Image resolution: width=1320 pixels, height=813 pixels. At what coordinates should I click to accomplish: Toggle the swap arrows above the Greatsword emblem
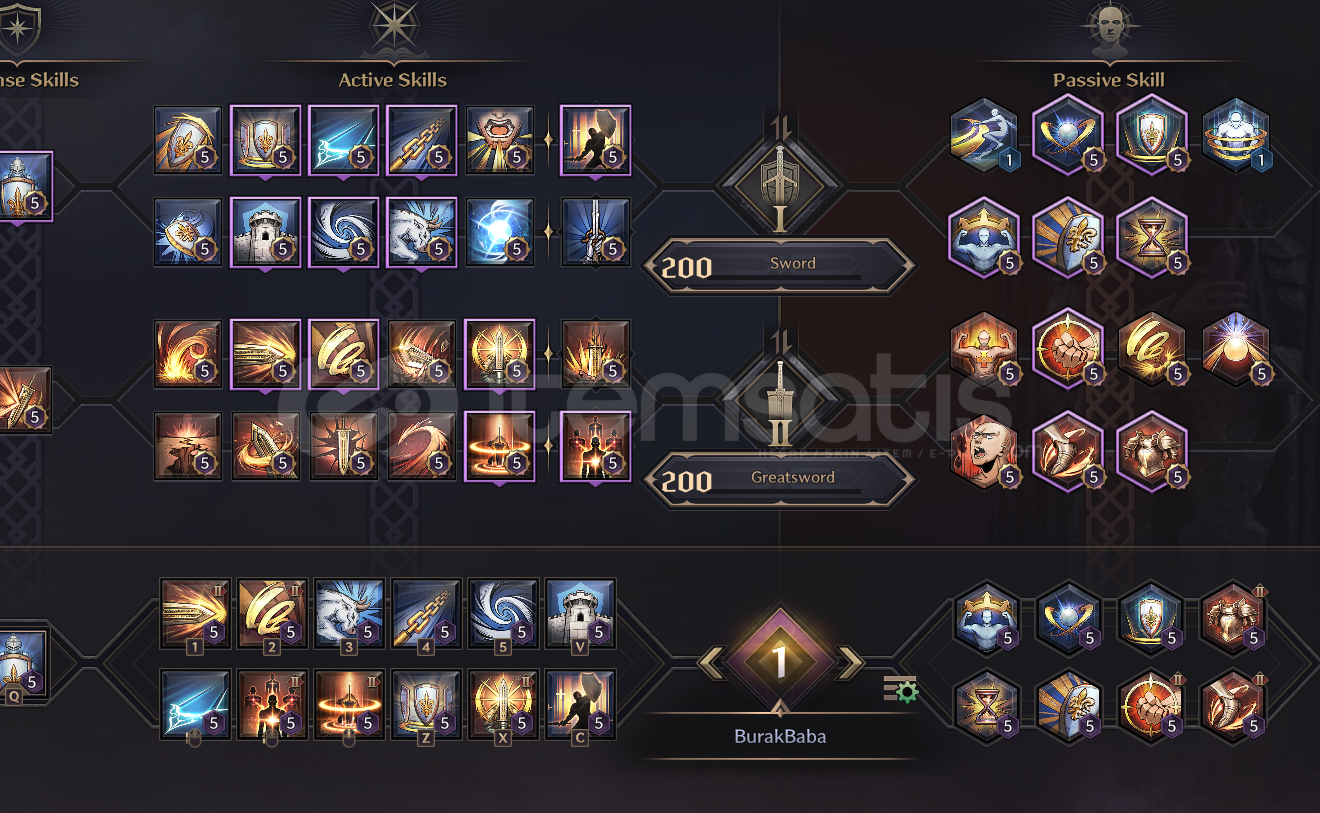(780, 342)
